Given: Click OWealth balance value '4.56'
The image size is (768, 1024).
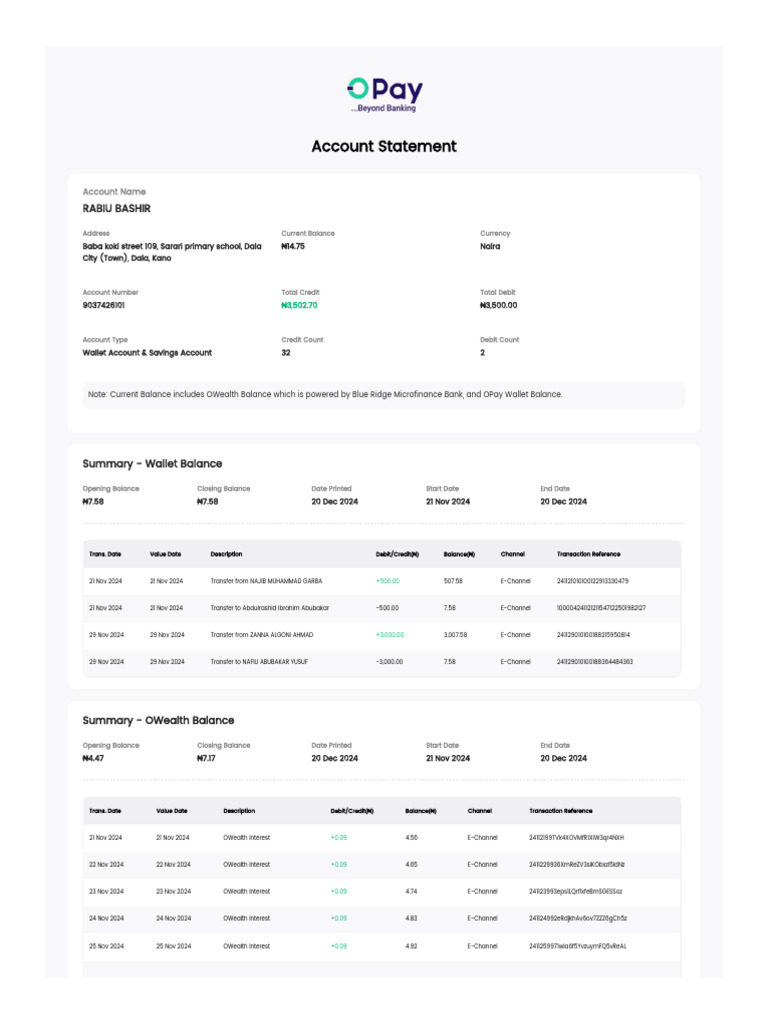Looking at the screenshot, I should click(x=411, y=837).
